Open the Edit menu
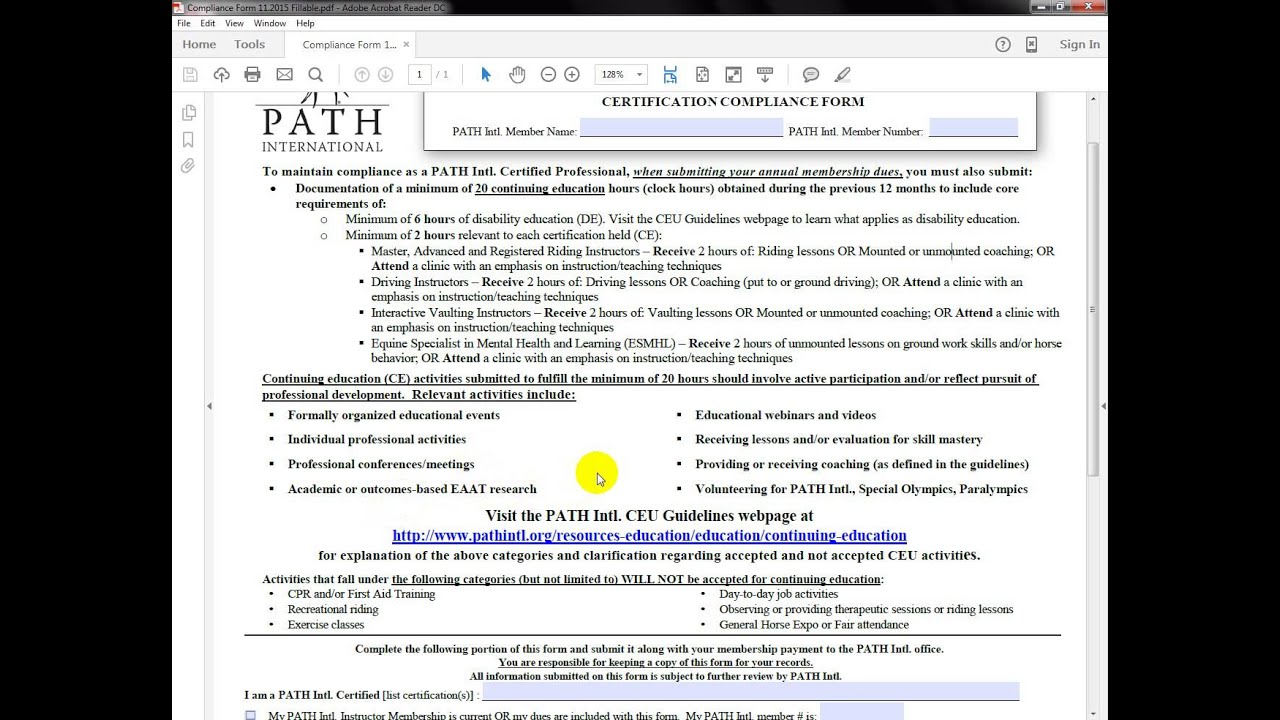 click(x=208, y=23)
